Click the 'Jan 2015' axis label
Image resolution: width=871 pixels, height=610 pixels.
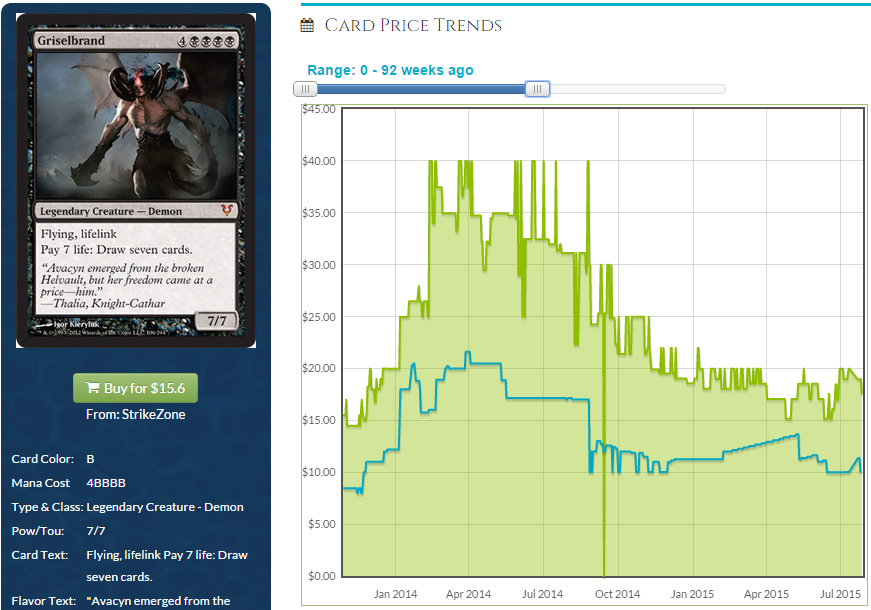(x=692, y=594)
